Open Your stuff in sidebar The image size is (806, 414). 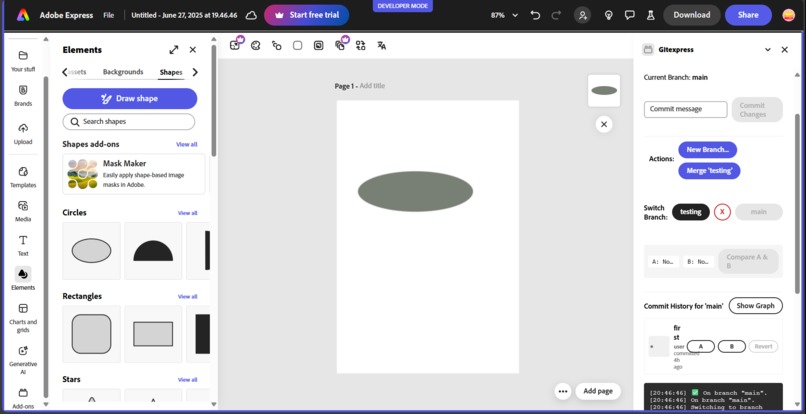tap(23, 61)
